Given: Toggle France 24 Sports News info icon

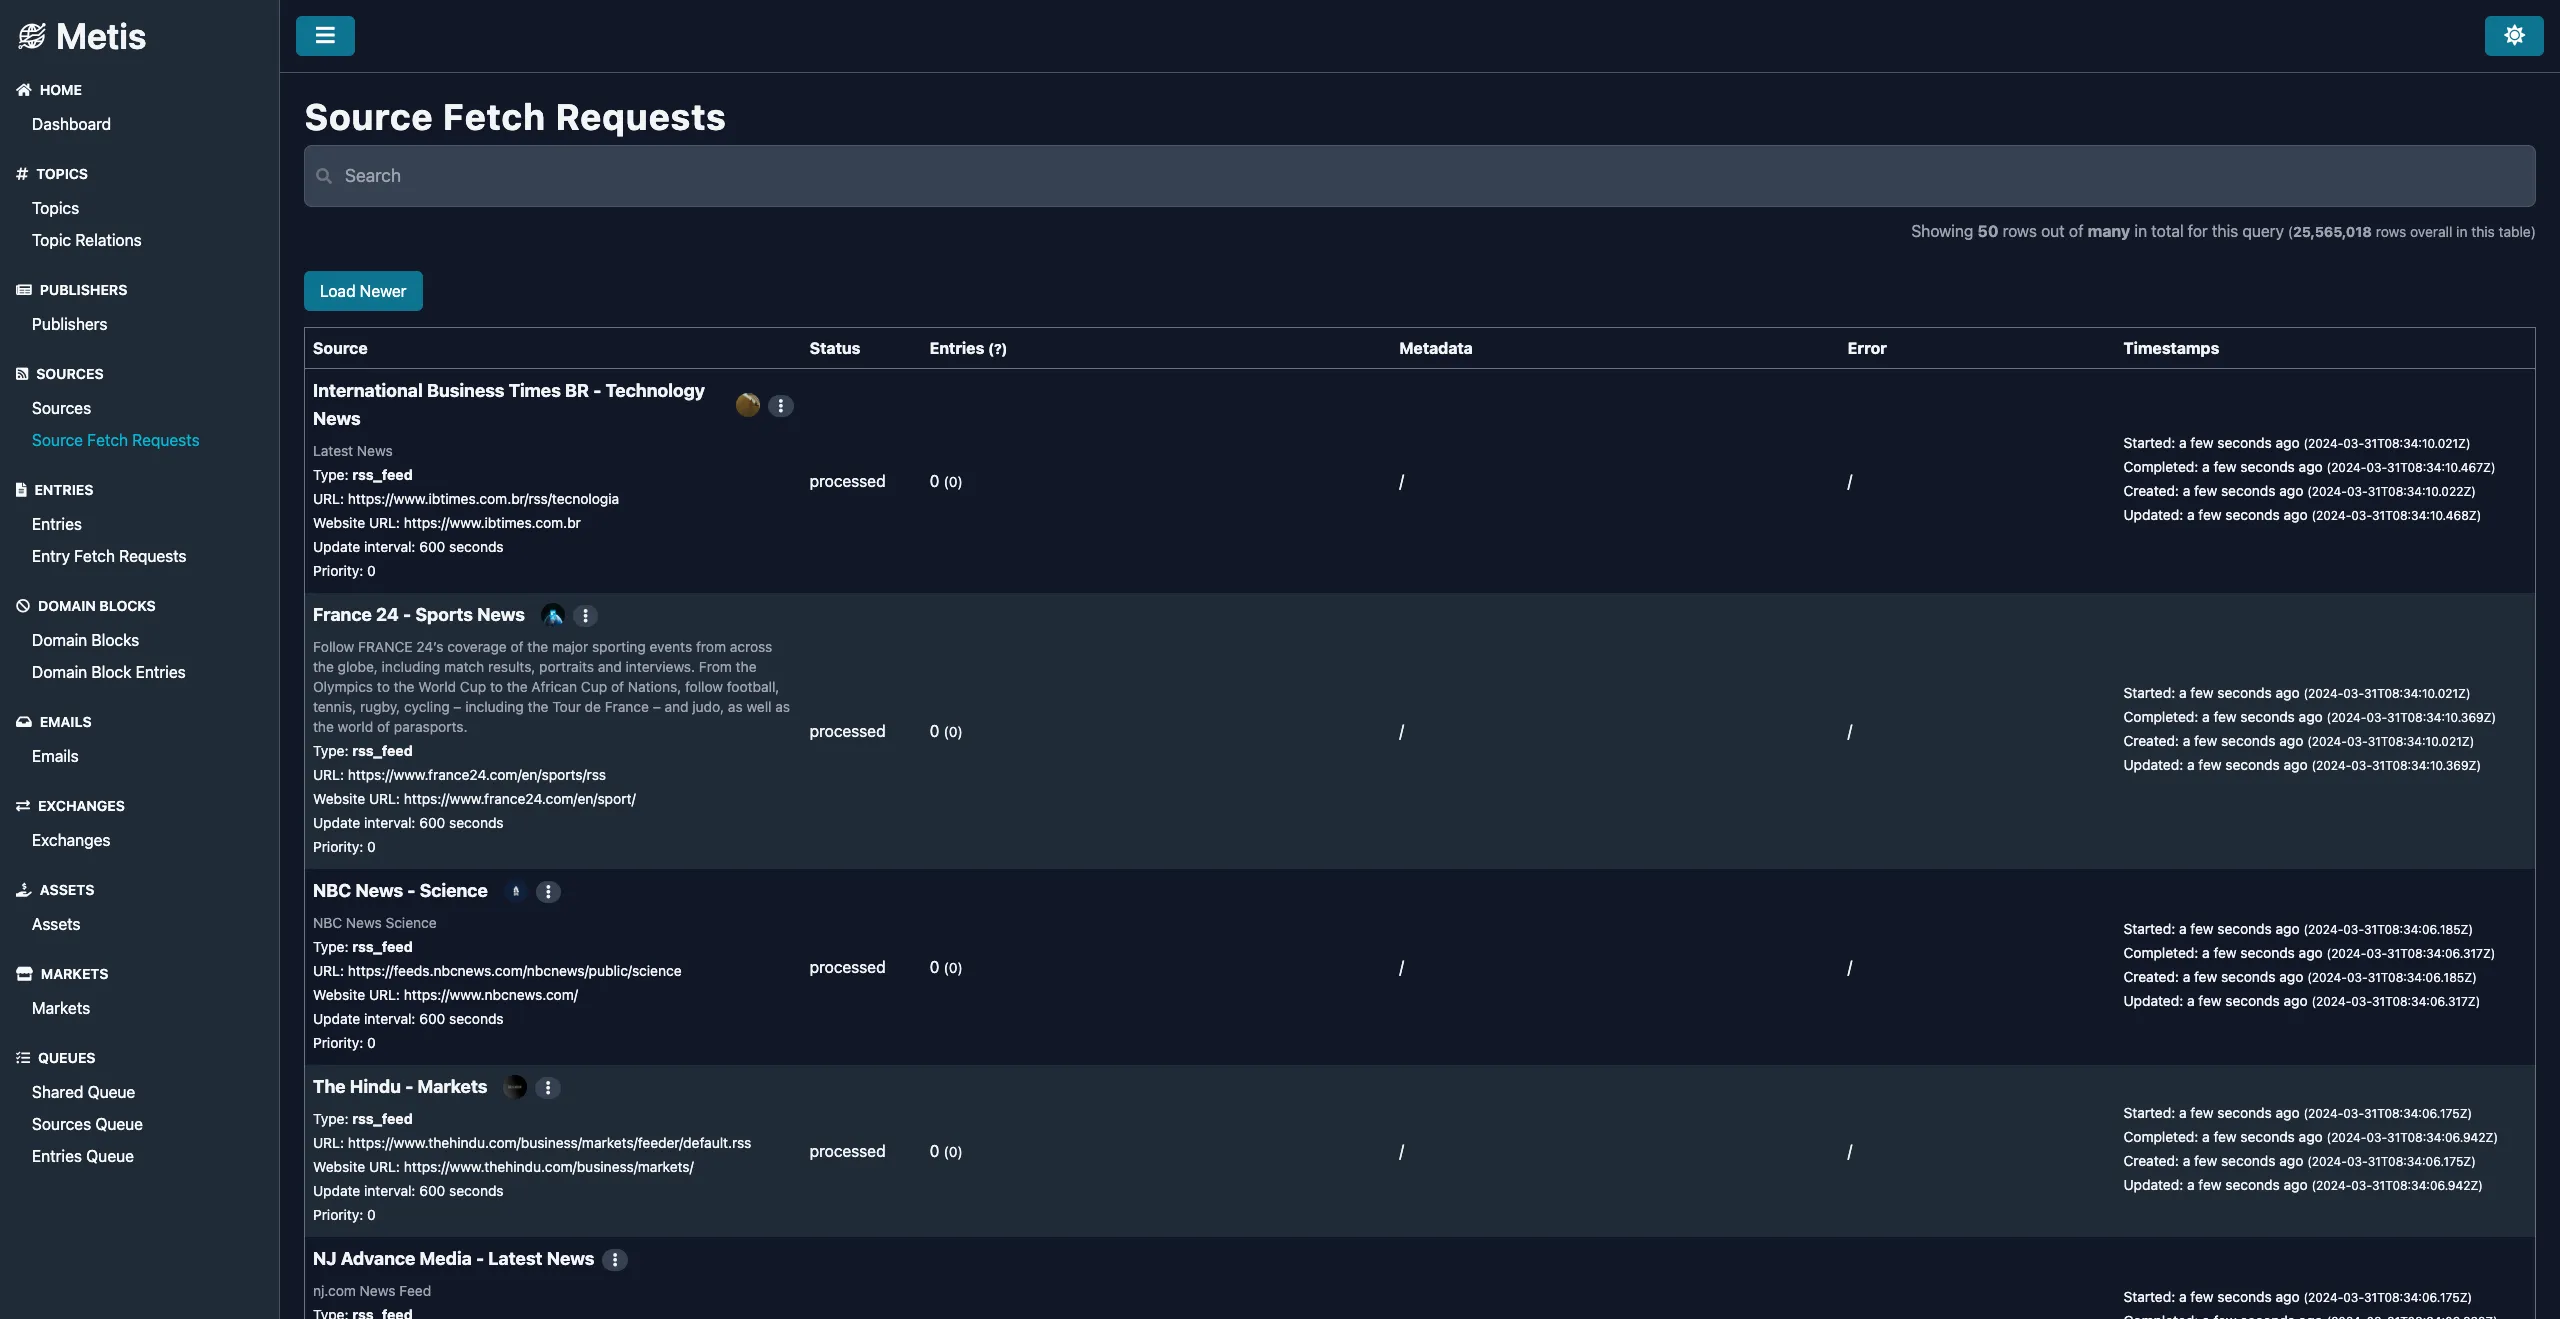Looking at the screenshot, I should click(584, 616).
